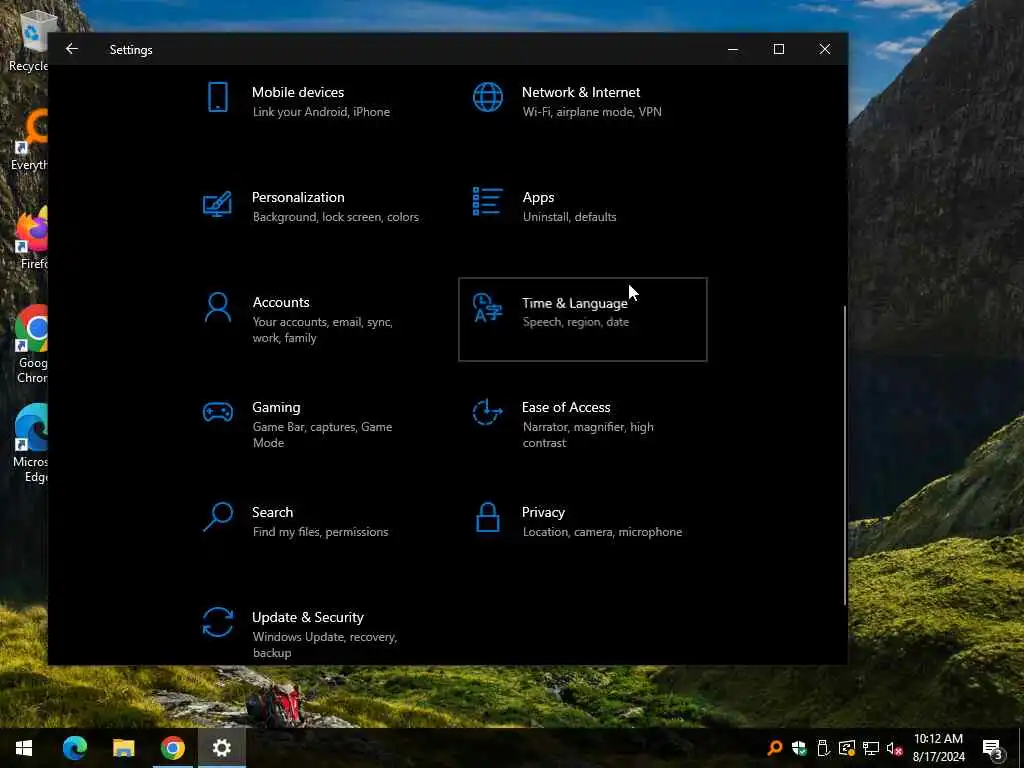Maximize the Settings window
The width and height of the screenshot is (1024, 768).
coord(778,49)
